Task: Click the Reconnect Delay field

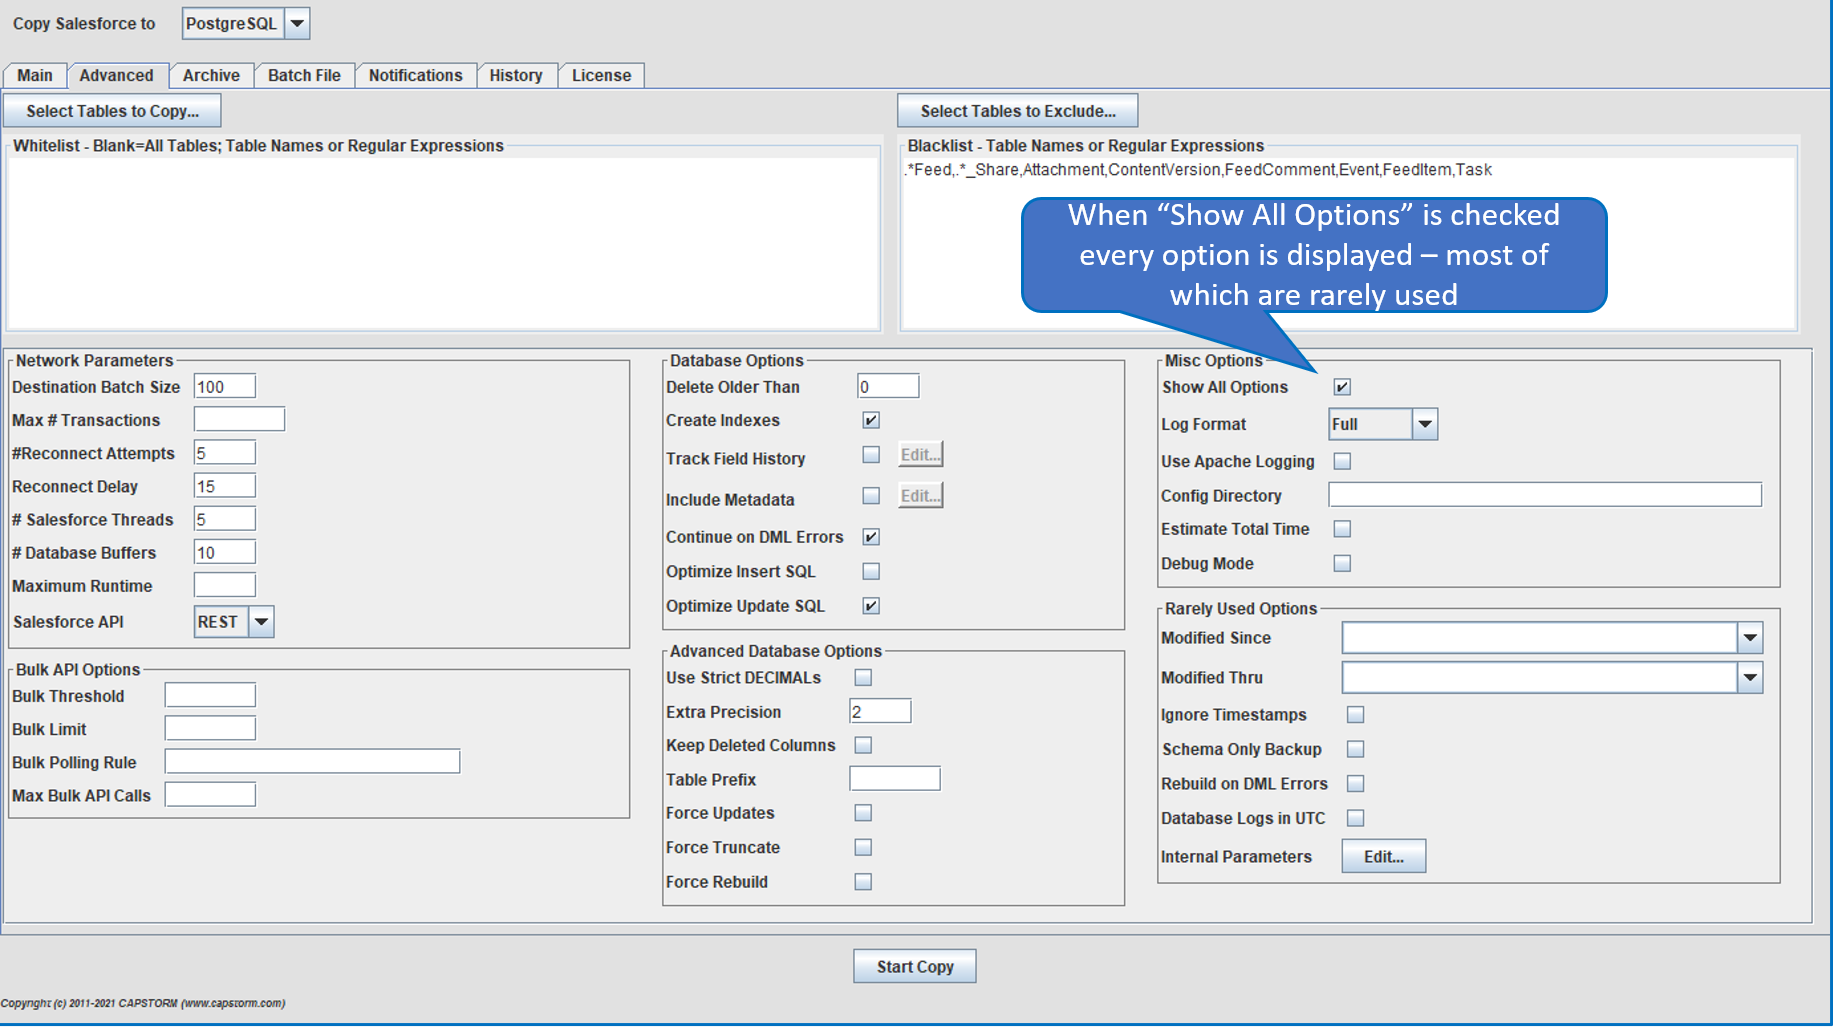Action: click(x=225, y=485)
